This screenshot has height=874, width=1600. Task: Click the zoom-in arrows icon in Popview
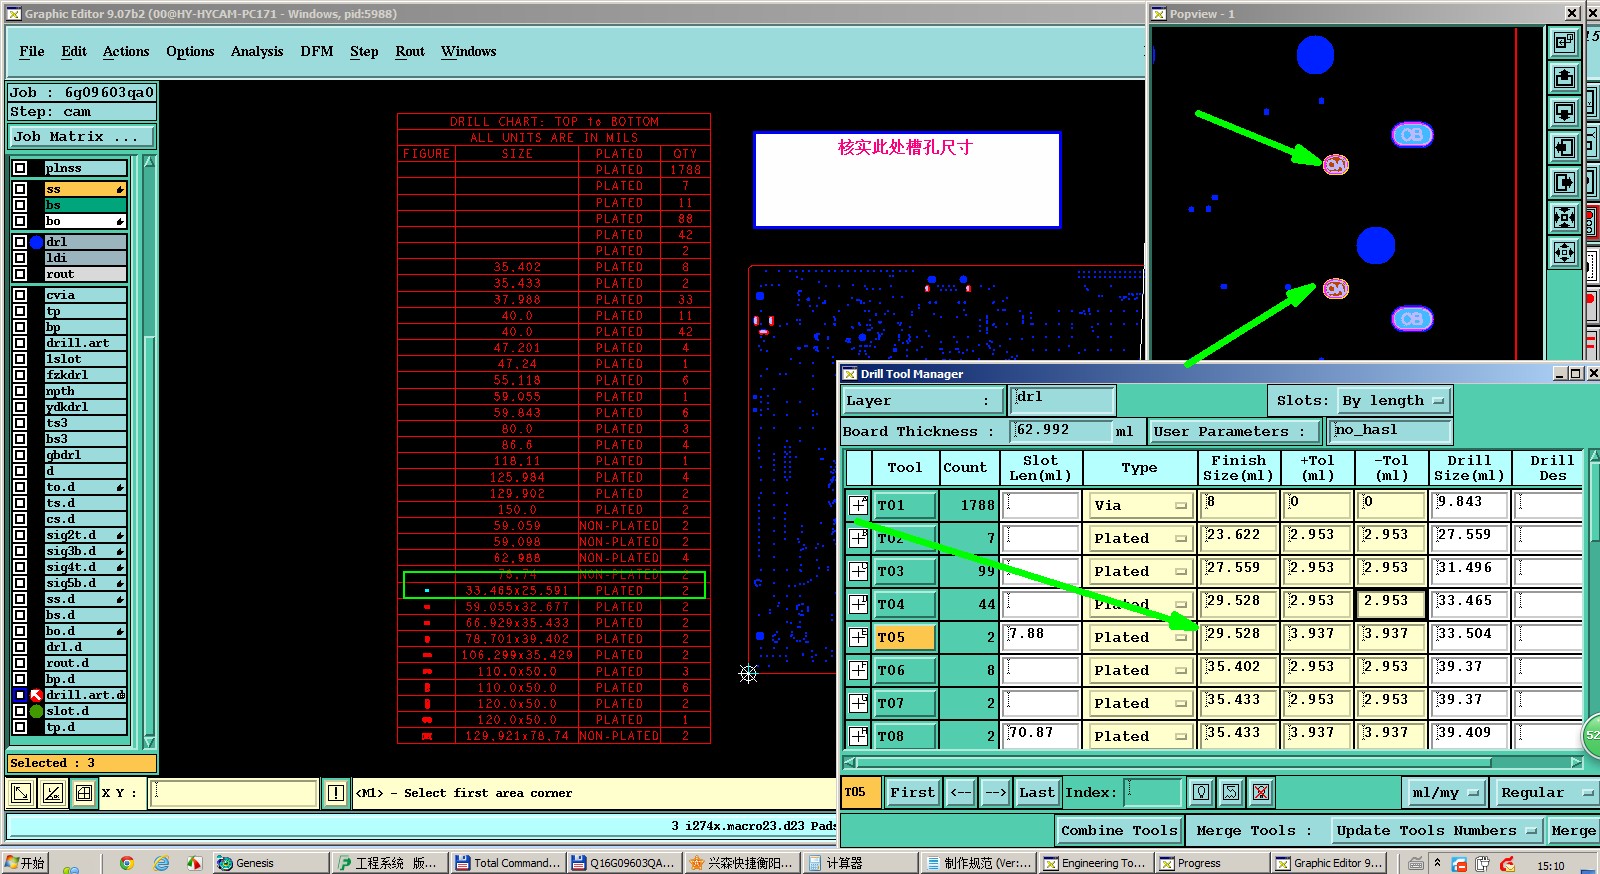tap(1564, 218)
